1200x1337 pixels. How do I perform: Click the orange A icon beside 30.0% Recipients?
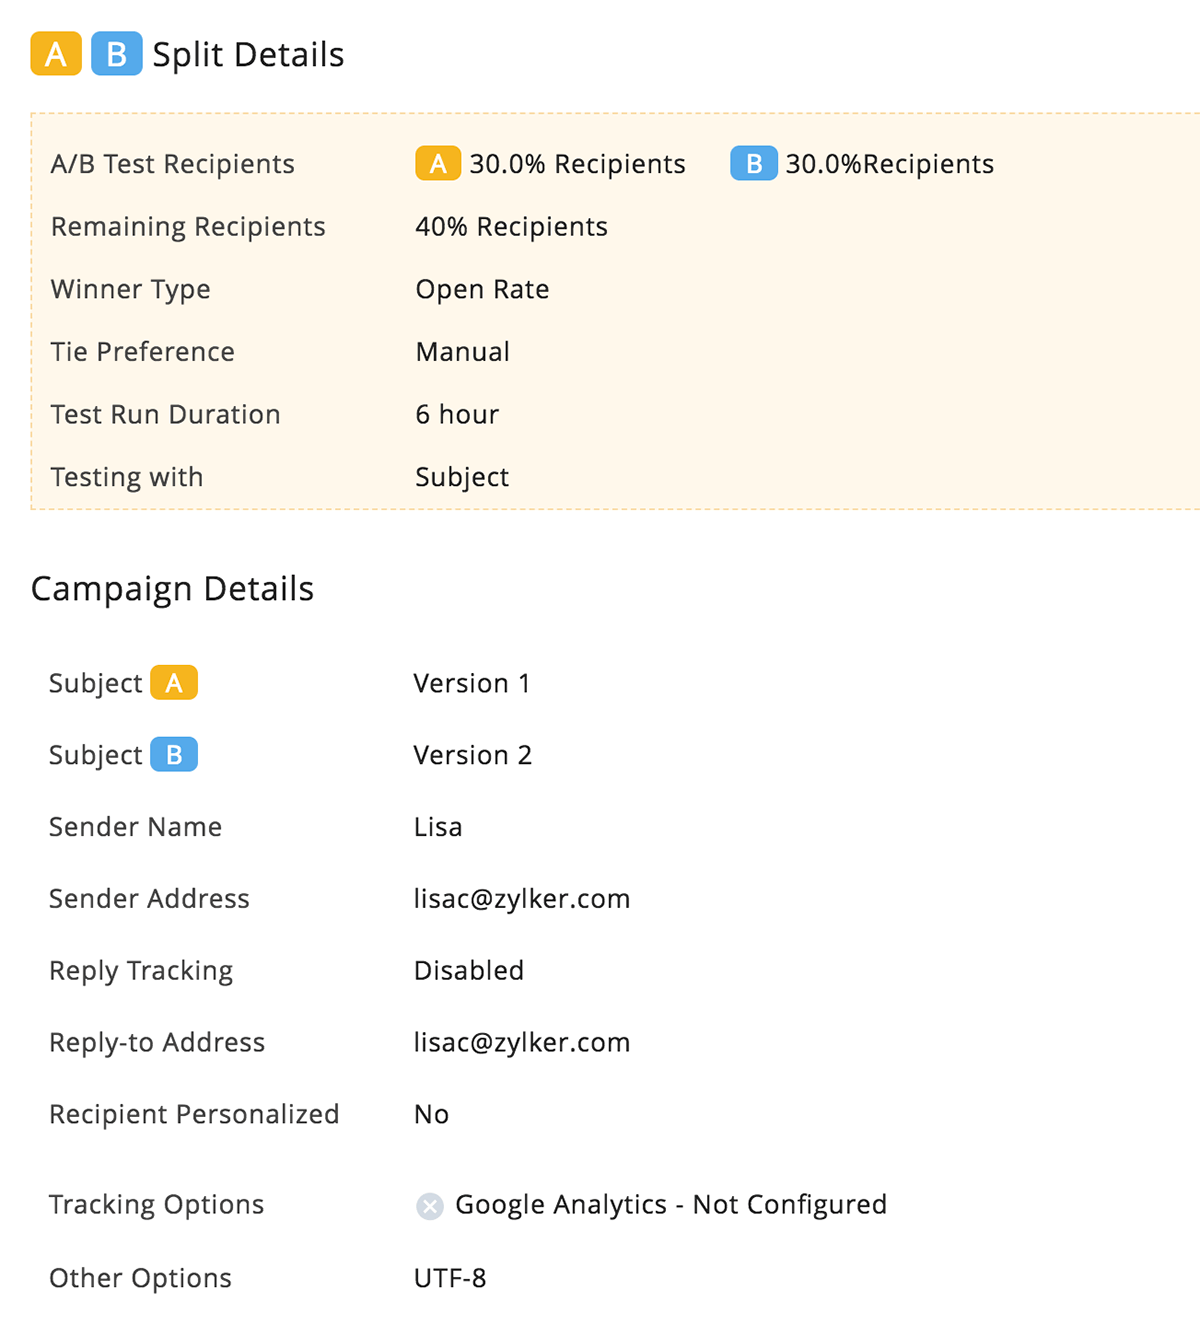(x=438, y=163)
